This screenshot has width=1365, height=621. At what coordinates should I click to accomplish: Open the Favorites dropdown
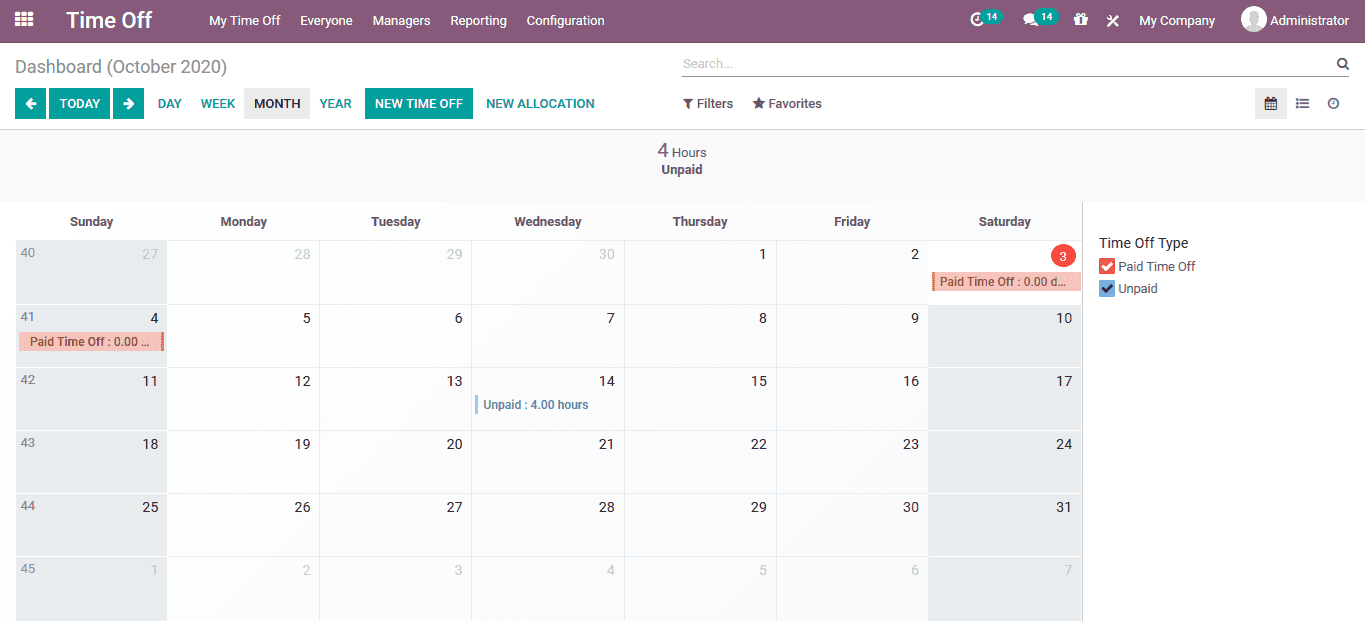[x=787, y=103]
